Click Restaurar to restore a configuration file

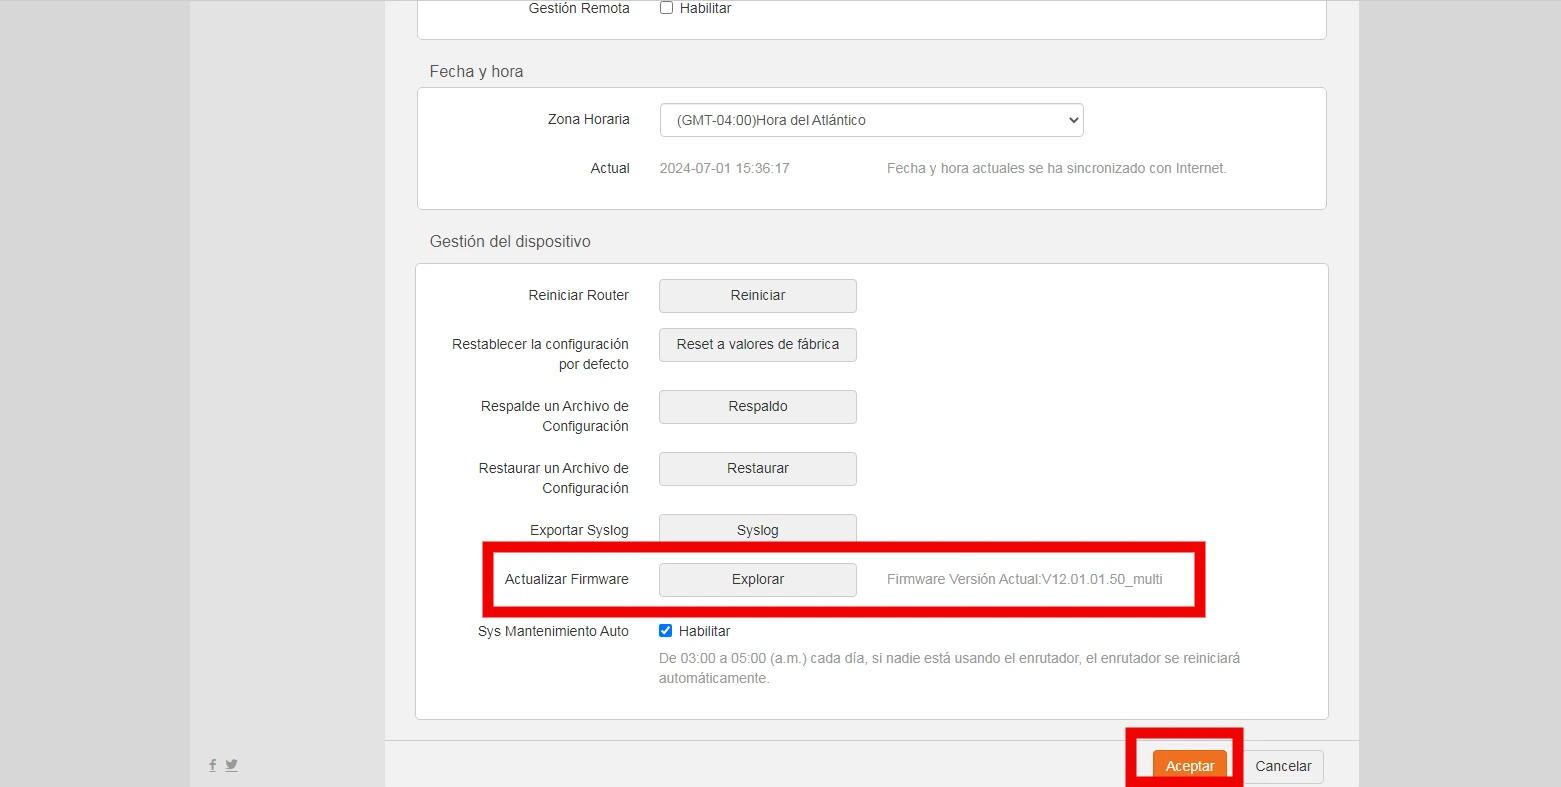pyautogui.click(x=757, y=468)
